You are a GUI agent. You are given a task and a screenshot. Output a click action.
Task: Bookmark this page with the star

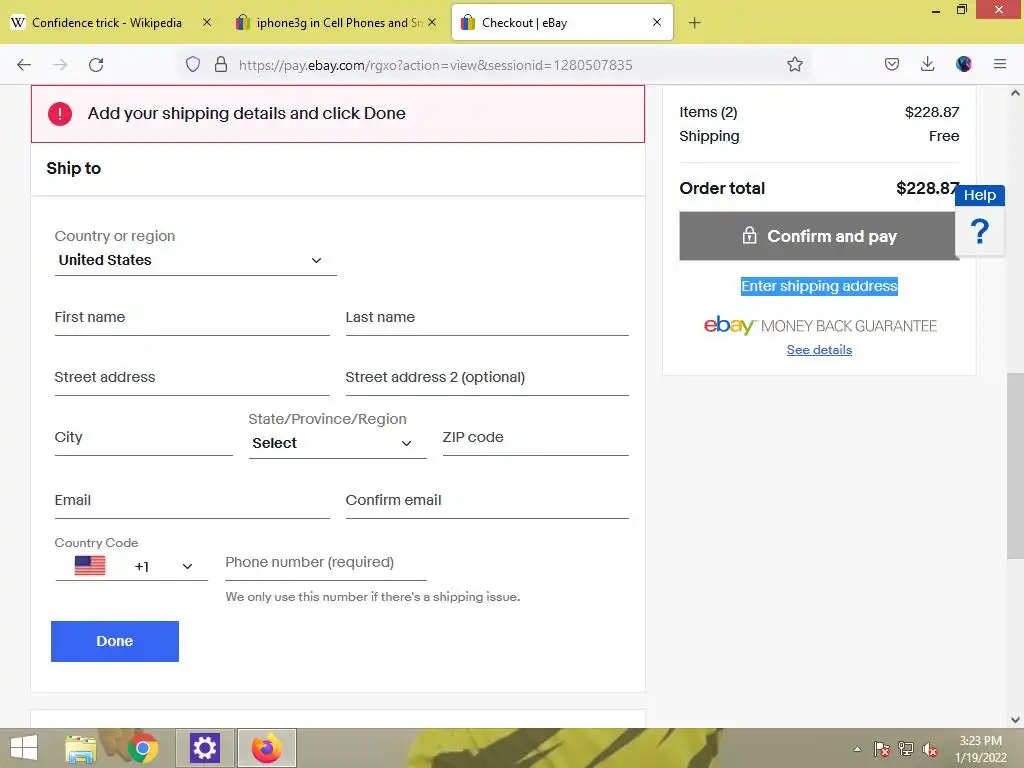pyautogui.click(x=794, y=64)
